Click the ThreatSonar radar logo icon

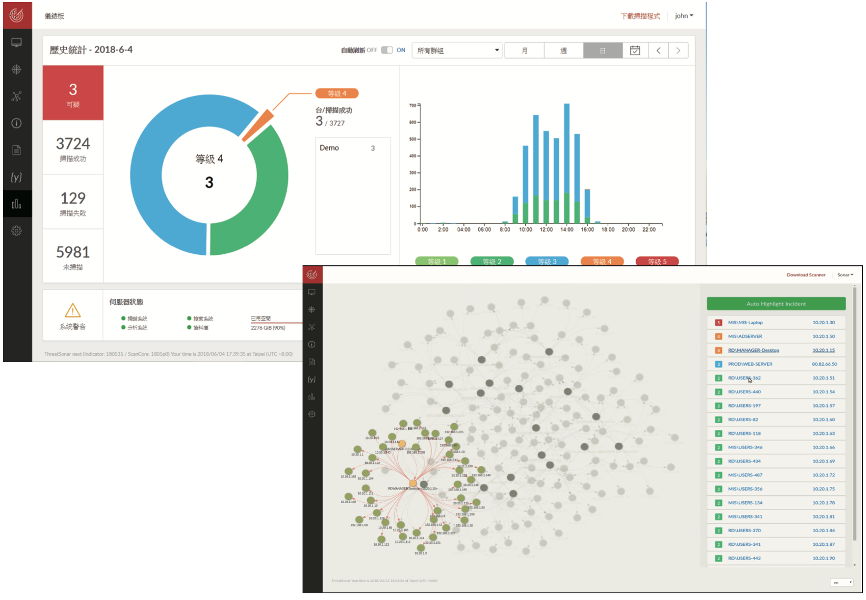click(x=17, y=15)
